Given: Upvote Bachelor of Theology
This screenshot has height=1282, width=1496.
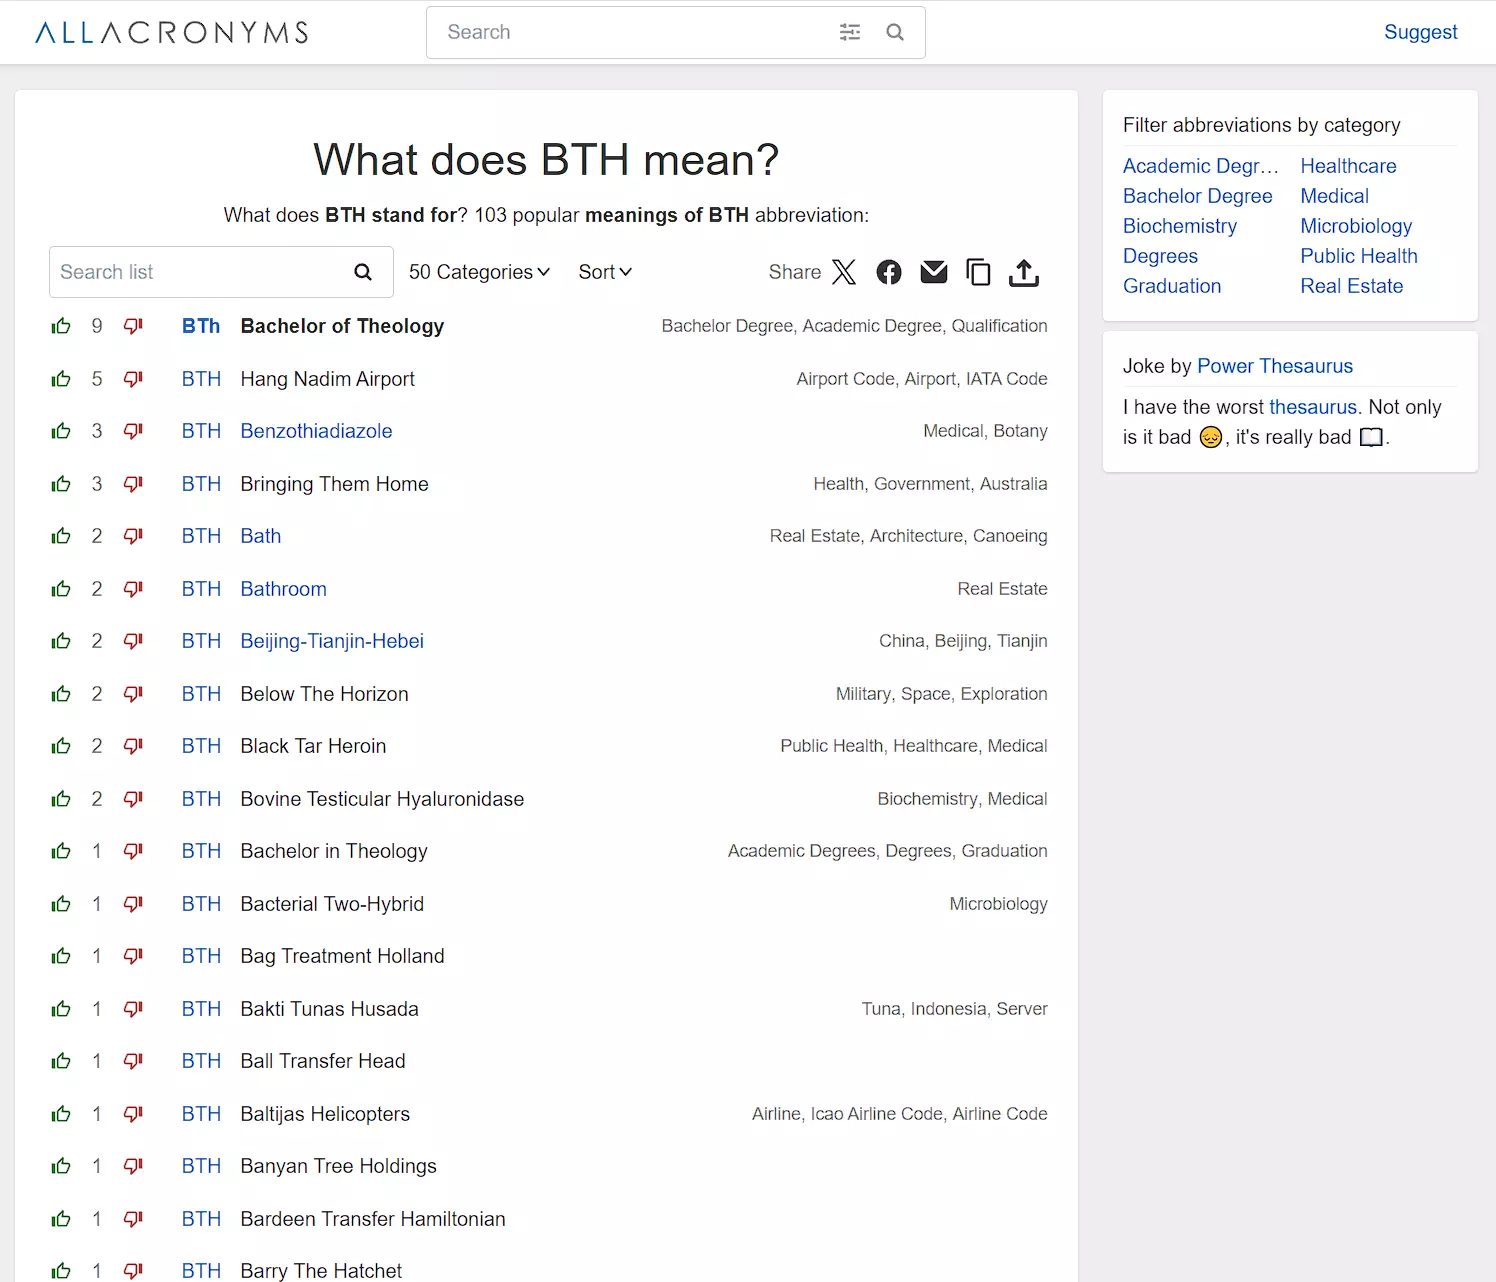Looking at the screenshot, I should point(61,326).
